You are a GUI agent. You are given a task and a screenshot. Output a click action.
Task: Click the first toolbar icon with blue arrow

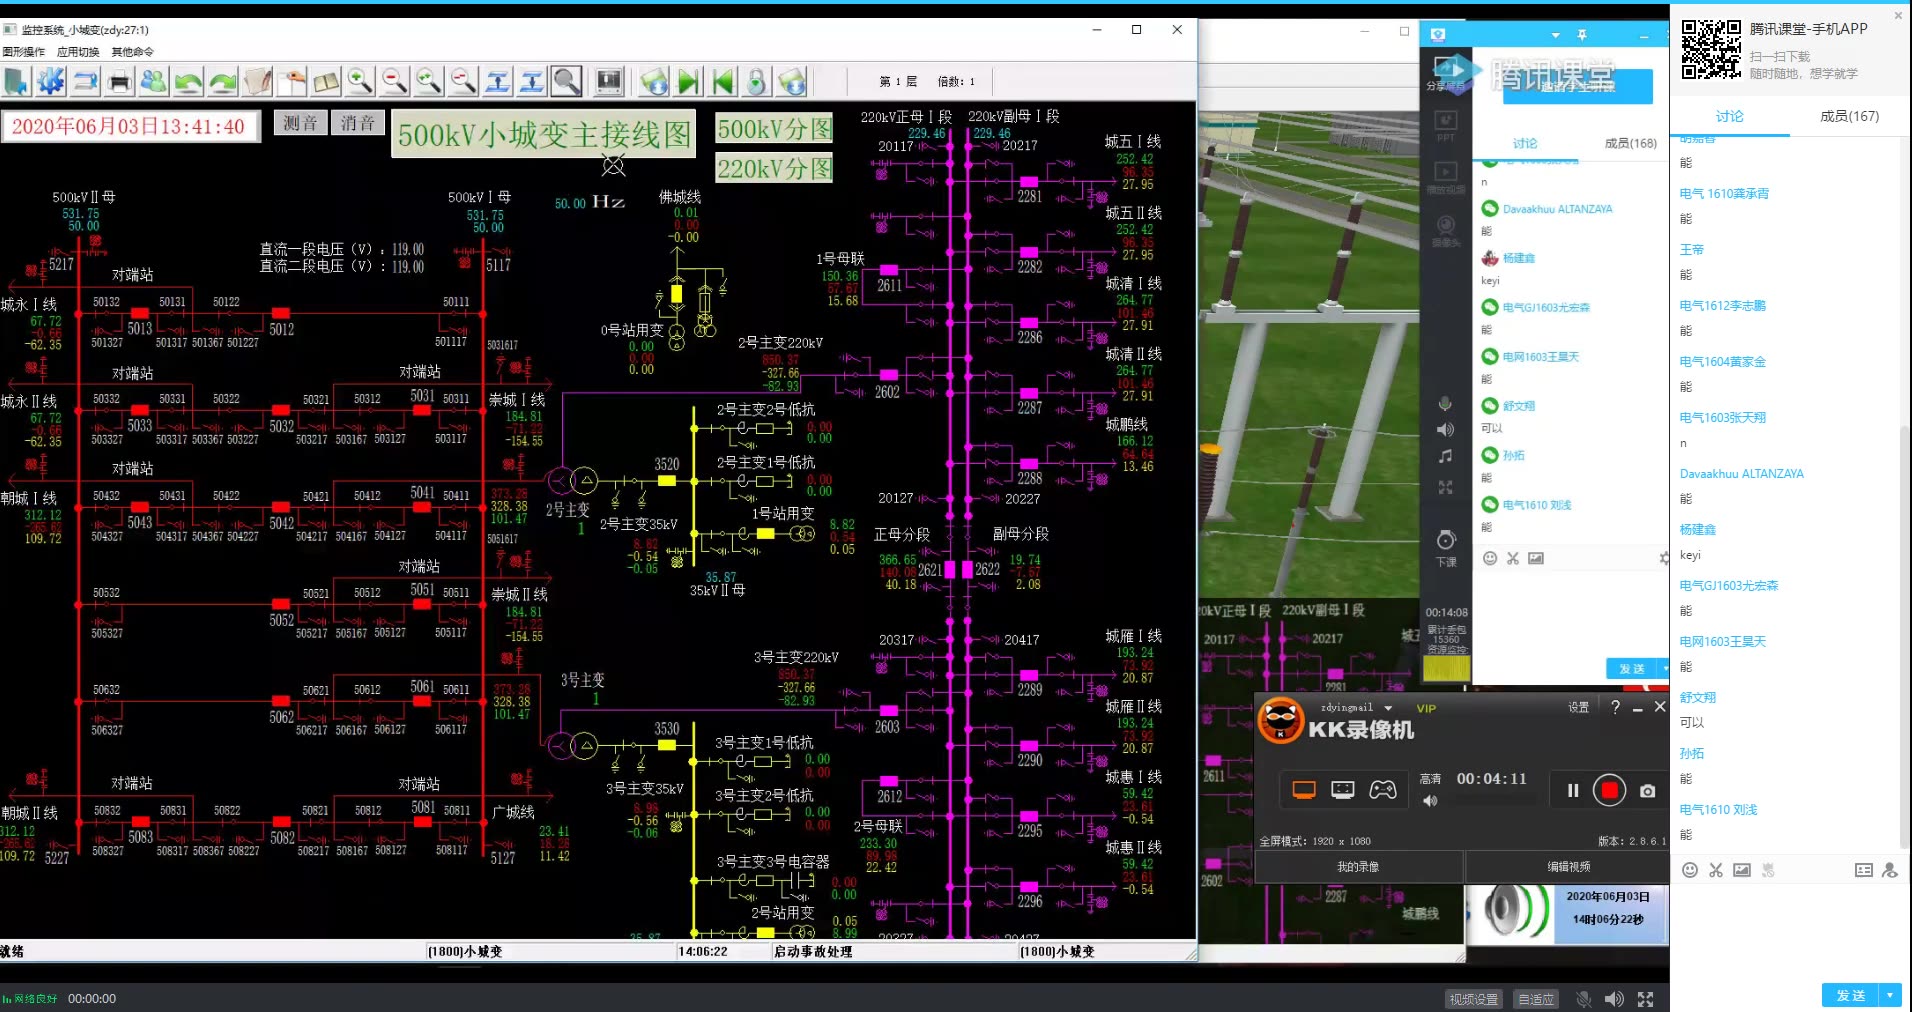tap(17, 82)
